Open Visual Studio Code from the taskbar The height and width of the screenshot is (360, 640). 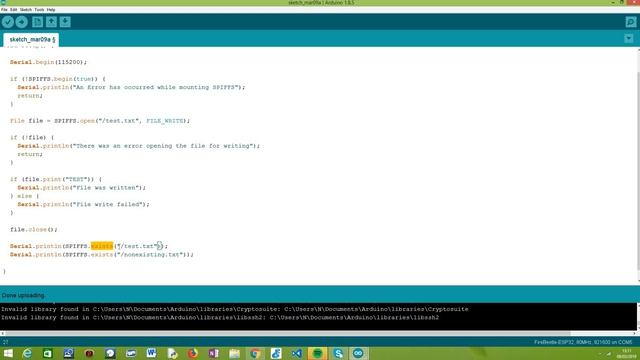pos(297,353)
